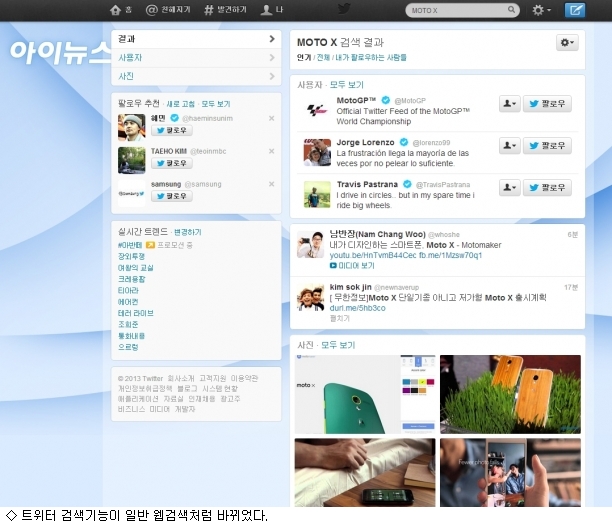View all photos via 모두 보기

(x=338, y=345)
